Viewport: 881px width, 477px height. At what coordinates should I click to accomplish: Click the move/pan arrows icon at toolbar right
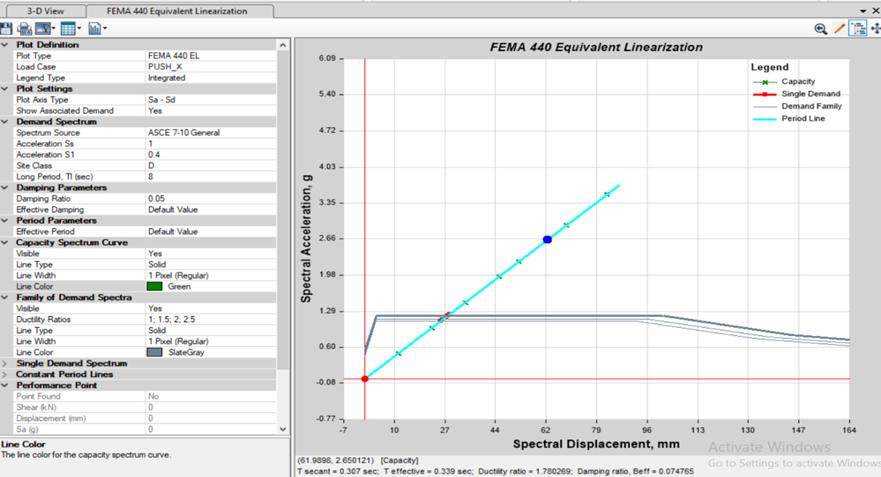tap(875, 28)
